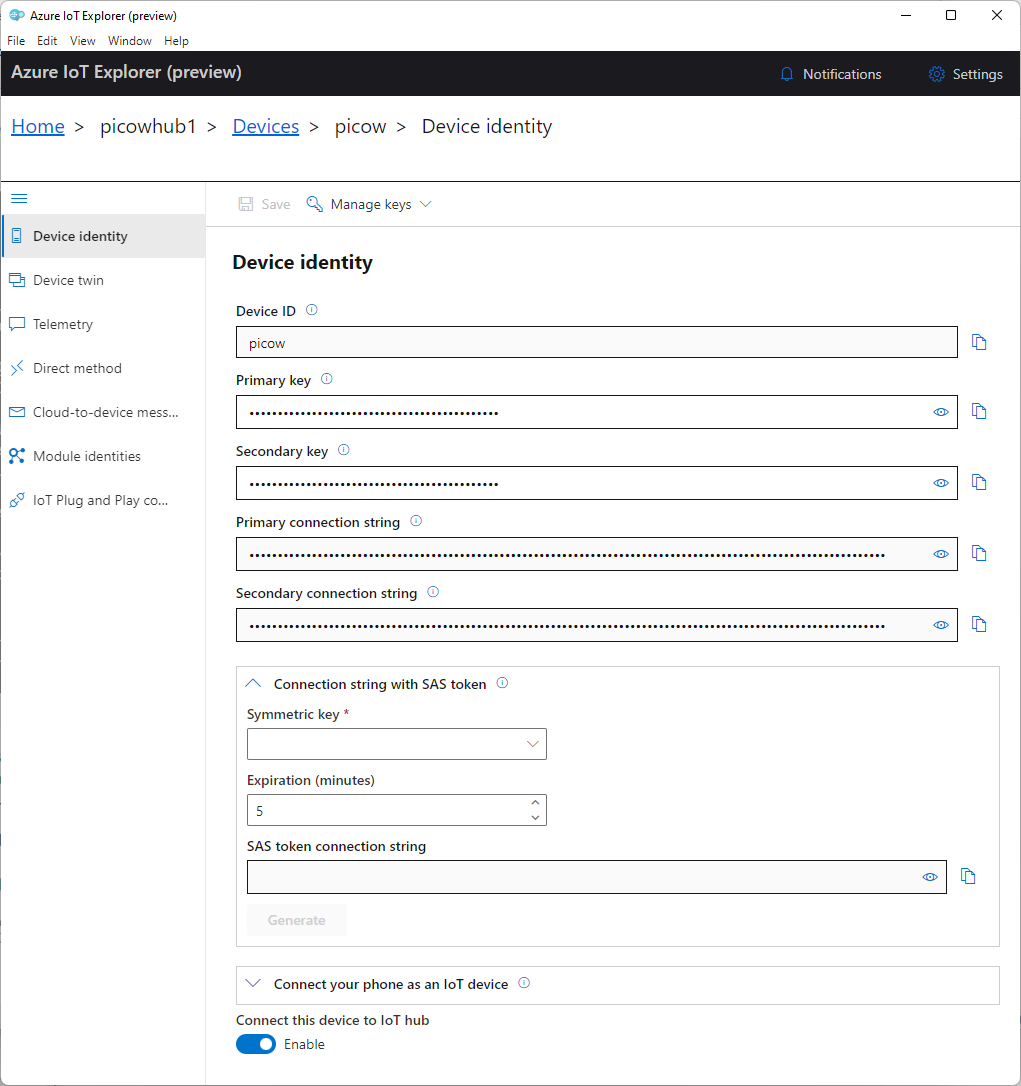Open the Help menu
The width and height of the screenshot is (1021, 1086).
(x=176, y=41)
